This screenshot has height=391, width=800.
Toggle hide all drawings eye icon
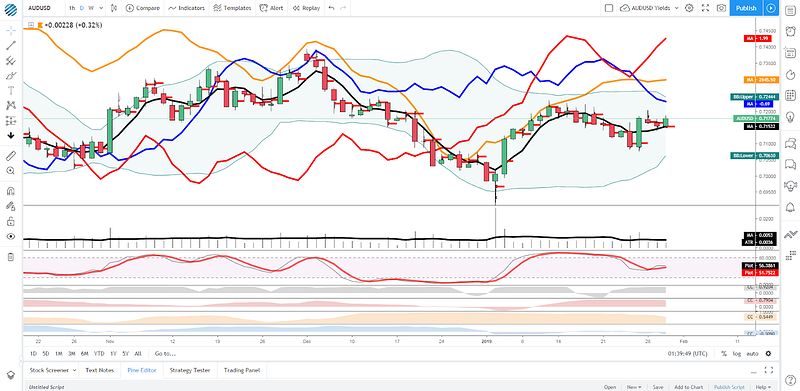tap(11, 236)
